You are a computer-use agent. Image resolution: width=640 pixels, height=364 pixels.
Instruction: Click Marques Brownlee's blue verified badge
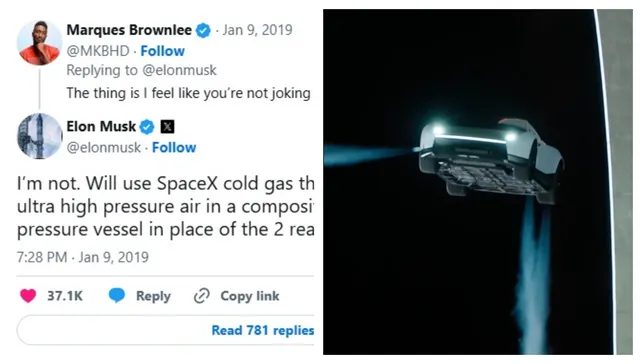coord(203,31)
